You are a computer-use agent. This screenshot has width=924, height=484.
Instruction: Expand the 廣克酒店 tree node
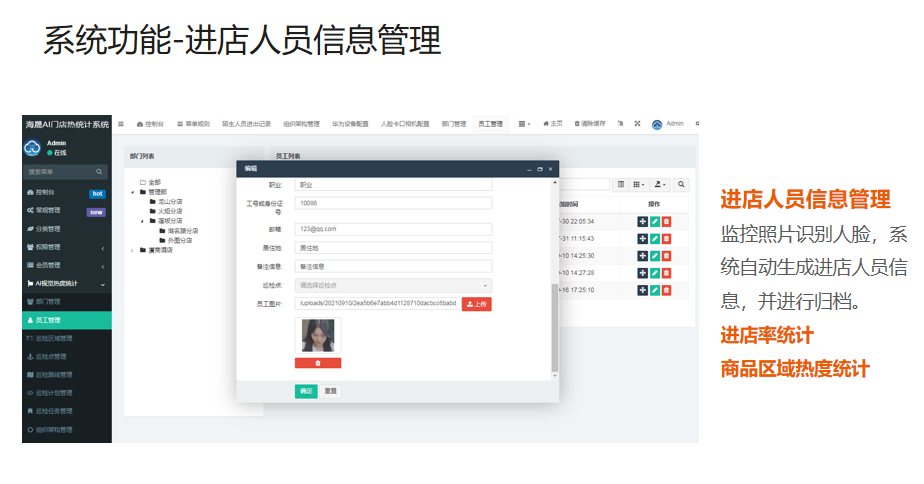point(132,250)
